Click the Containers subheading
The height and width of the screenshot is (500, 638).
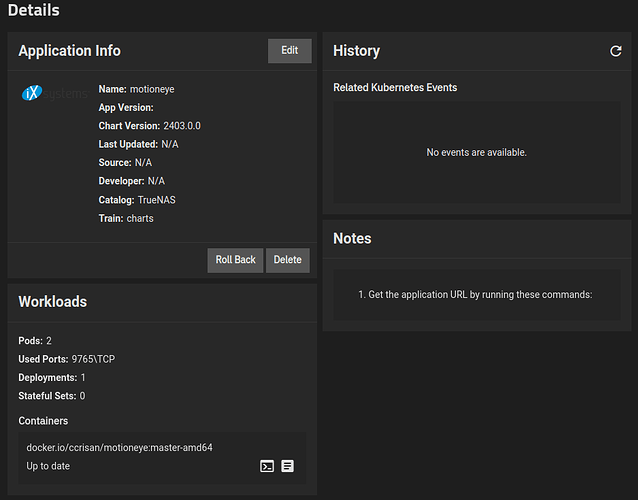(x=43, y=421)
